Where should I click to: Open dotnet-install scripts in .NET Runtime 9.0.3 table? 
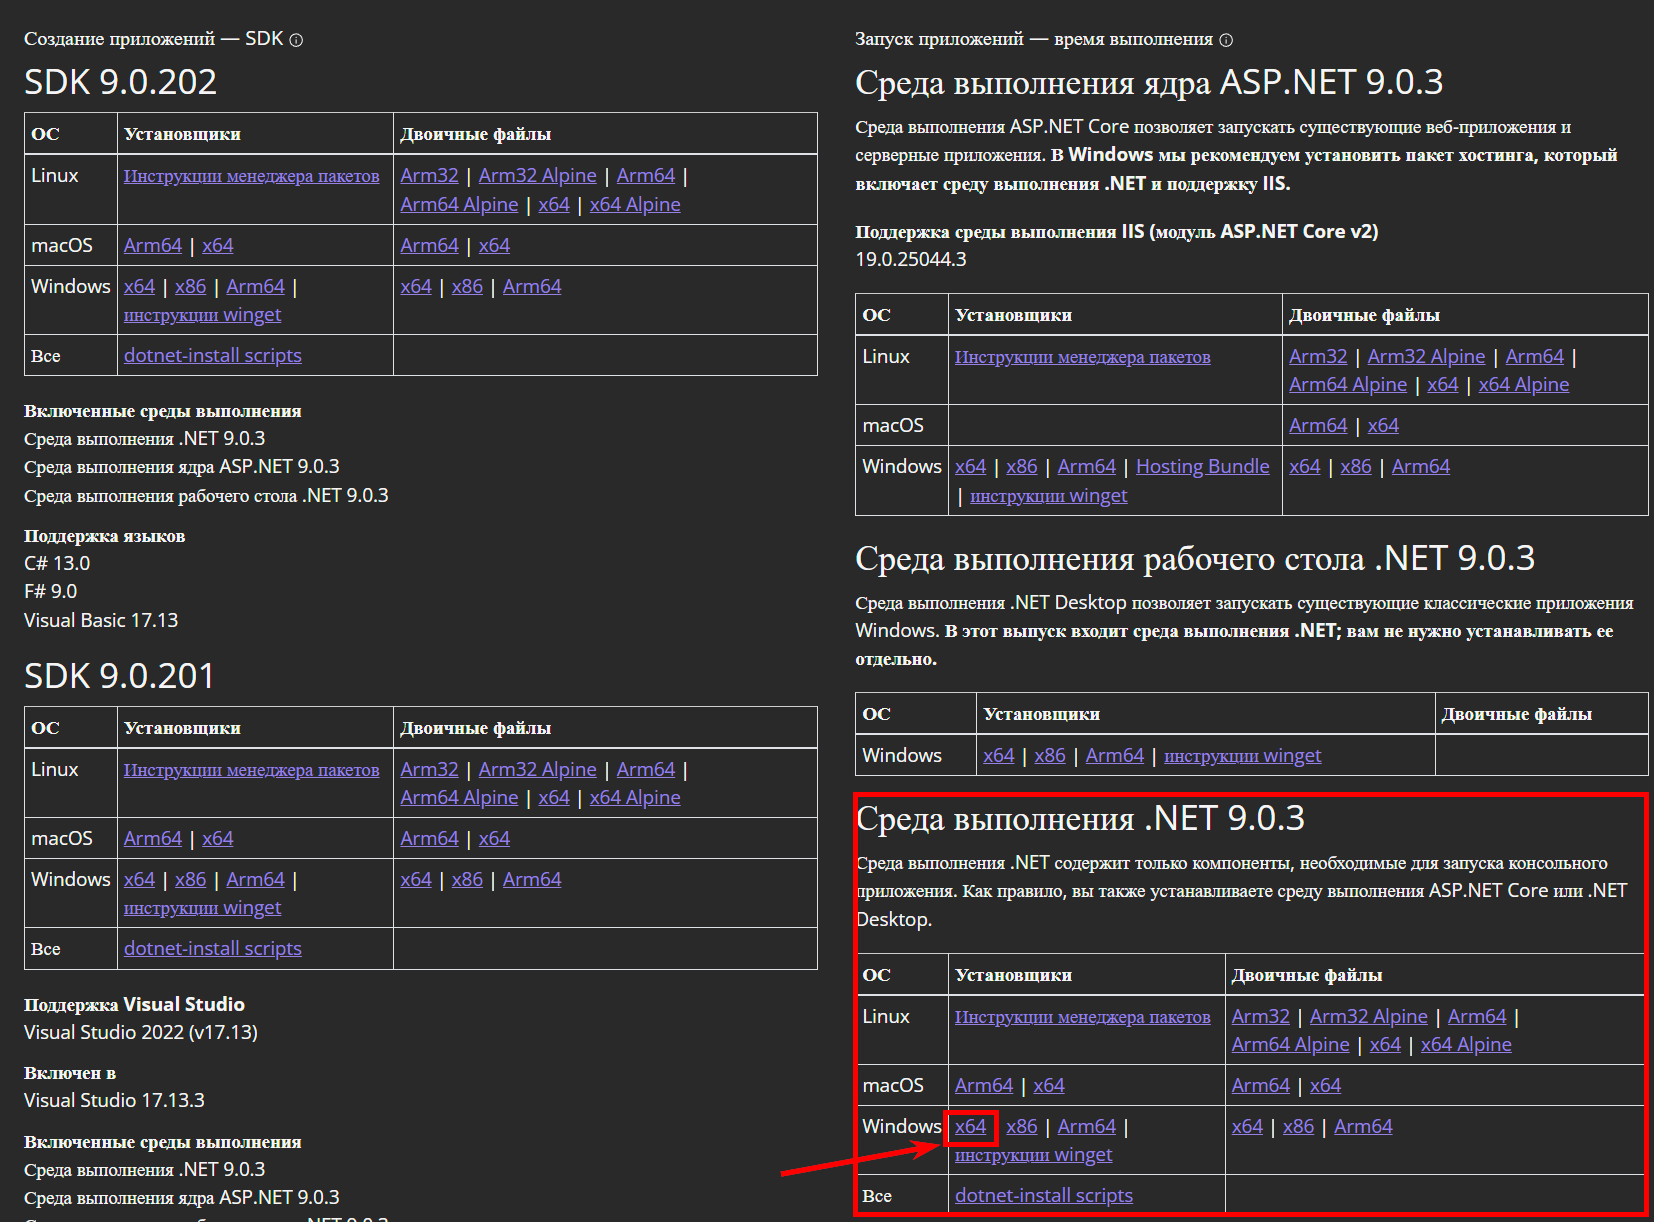[1043, 1196]
